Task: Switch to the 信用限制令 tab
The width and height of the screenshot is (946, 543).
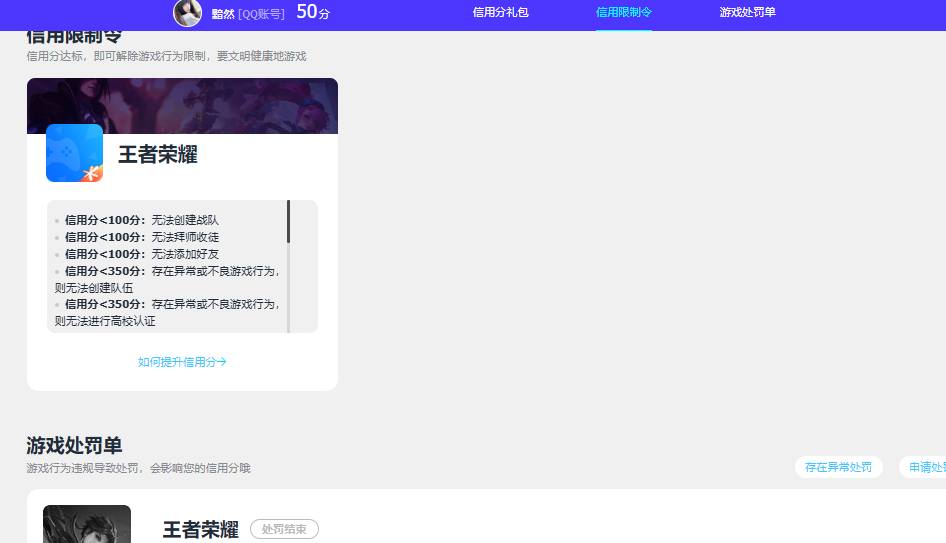Action: tap(623, 13)
